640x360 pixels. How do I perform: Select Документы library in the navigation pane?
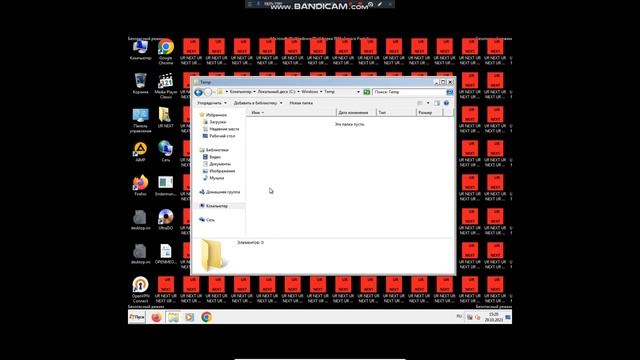coord(217,164)
